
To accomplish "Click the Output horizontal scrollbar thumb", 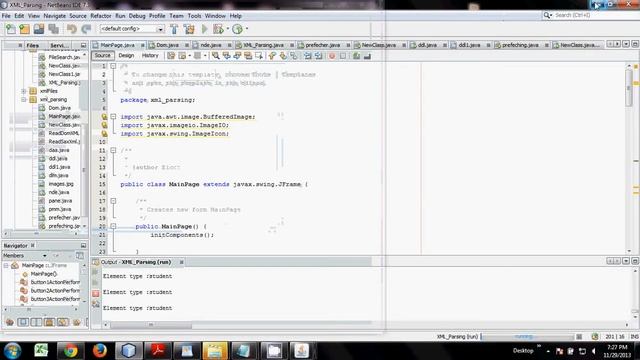I will pyautogui.click(x=151, y=325).
